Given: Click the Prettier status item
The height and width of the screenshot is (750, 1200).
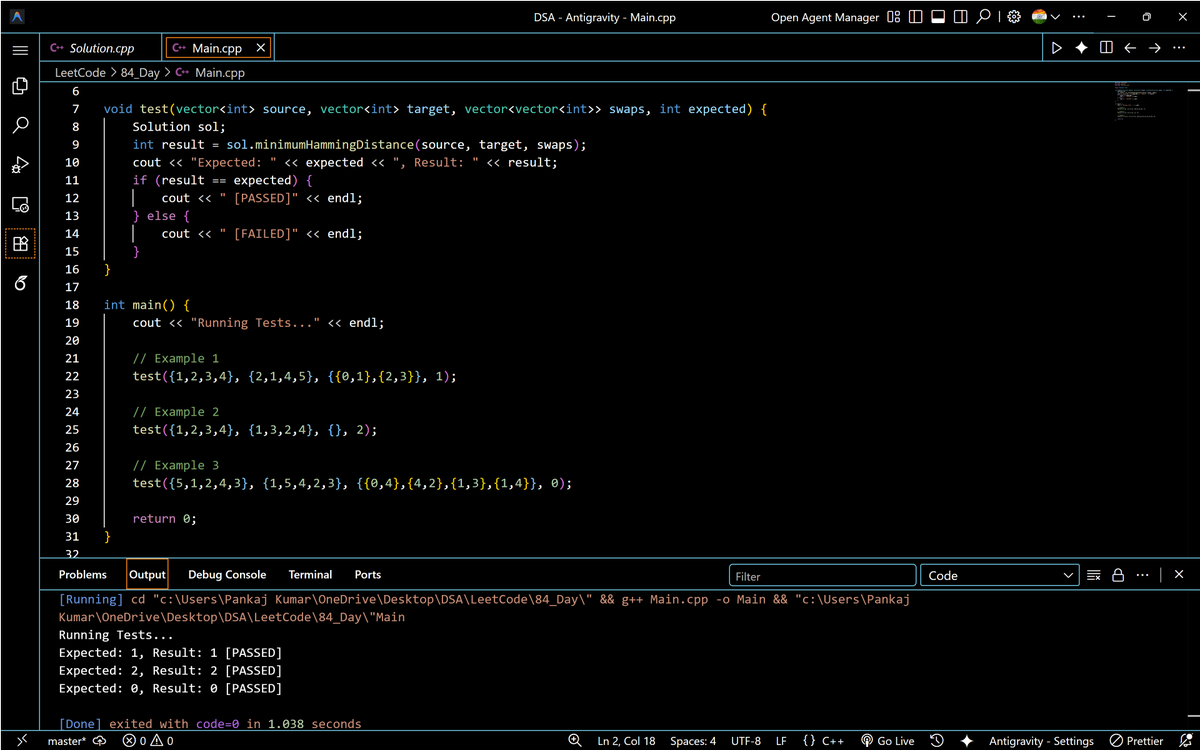Looking at the screenshot, I should pos(1136,741).
